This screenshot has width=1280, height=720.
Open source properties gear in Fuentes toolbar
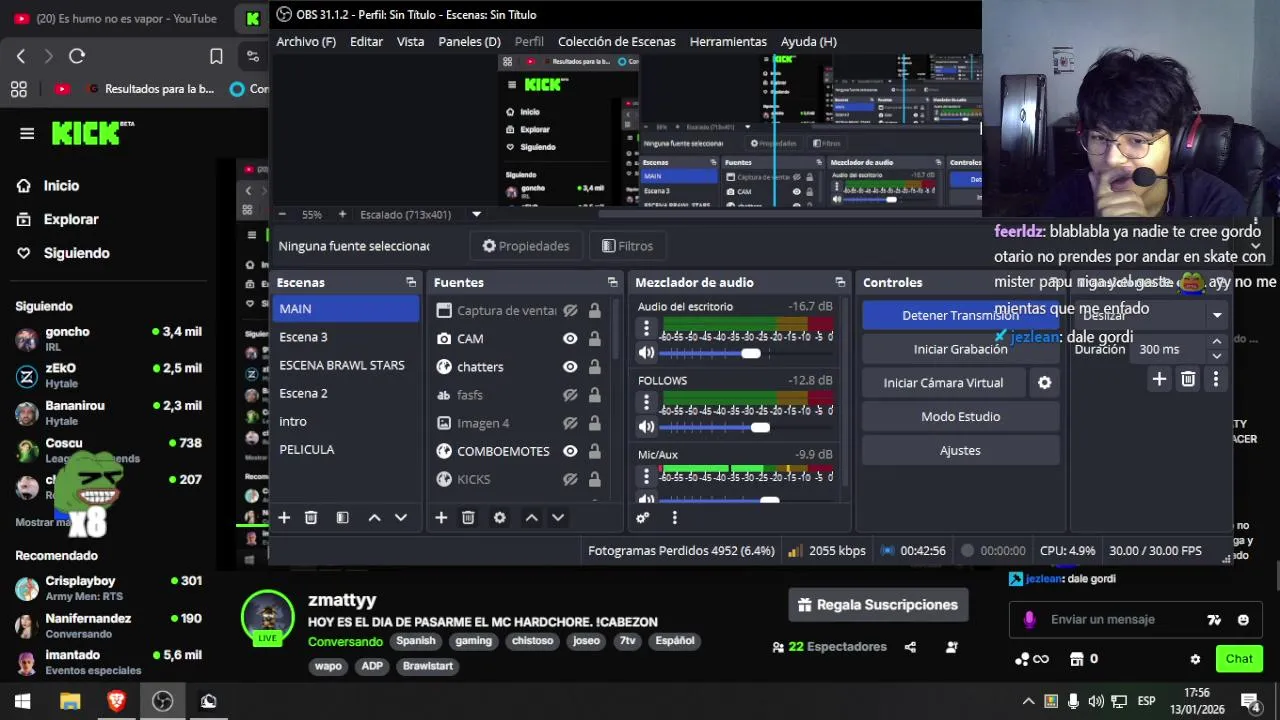click(499, 517)
